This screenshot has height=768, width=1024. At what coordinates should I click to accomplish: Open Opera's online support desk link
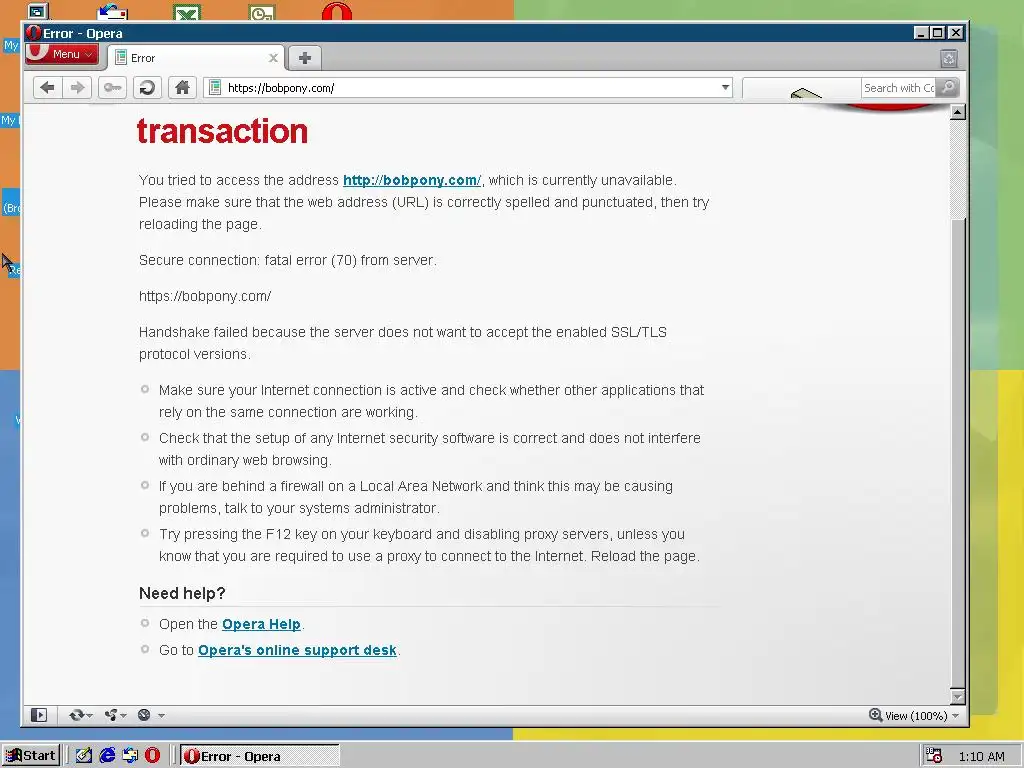[297, 650]
